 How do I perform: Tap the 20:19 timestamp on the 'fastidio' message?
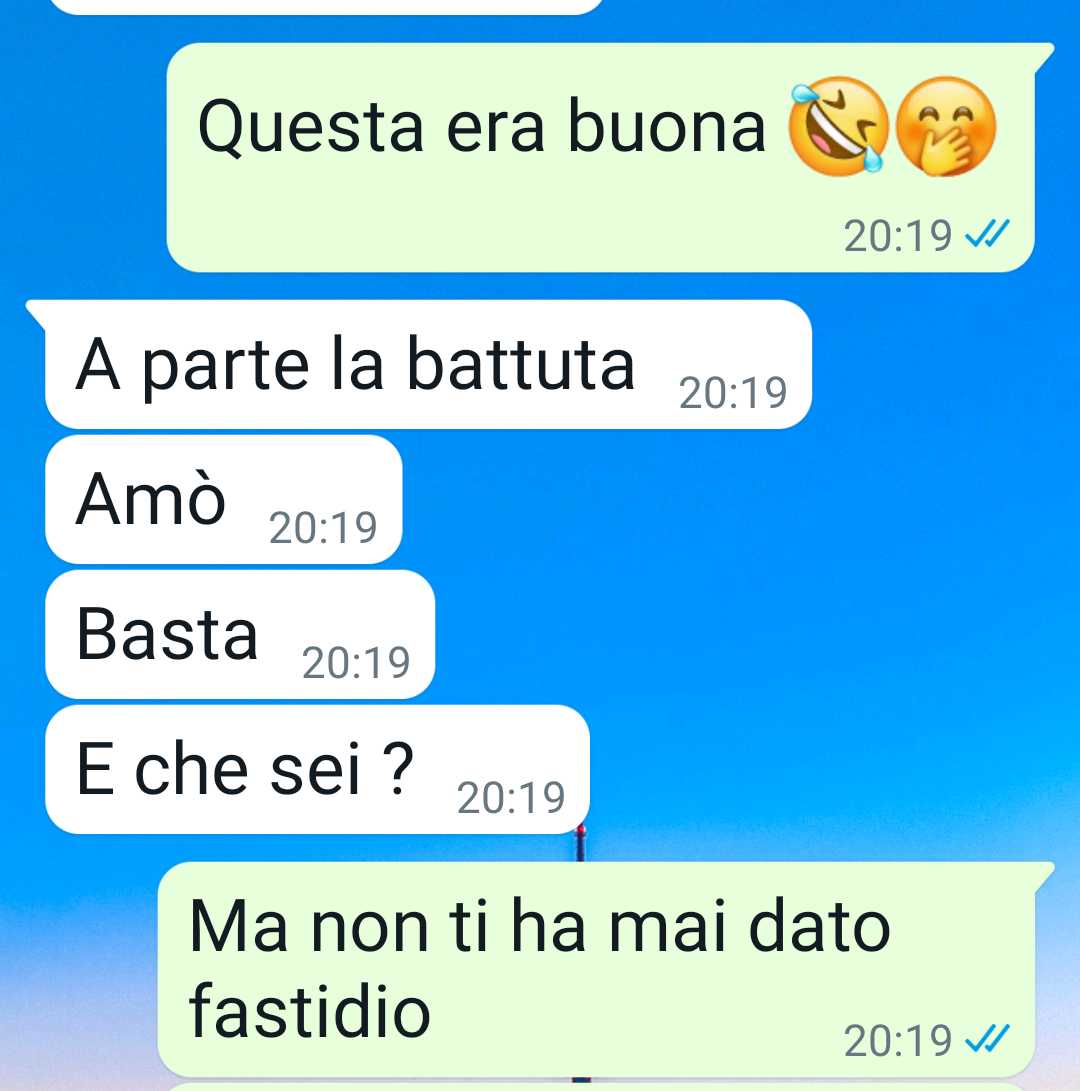pos(898,1040)
